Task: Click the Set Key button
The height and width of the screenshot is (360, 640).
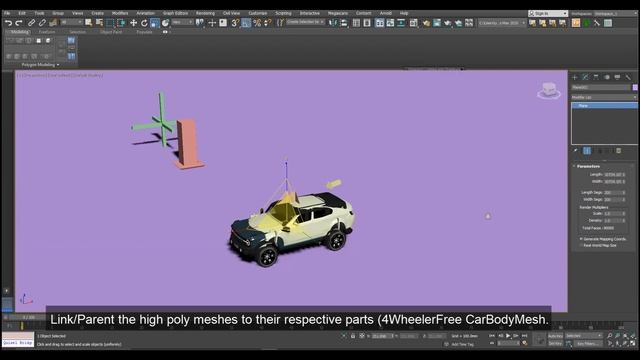Action: (555, 344)
